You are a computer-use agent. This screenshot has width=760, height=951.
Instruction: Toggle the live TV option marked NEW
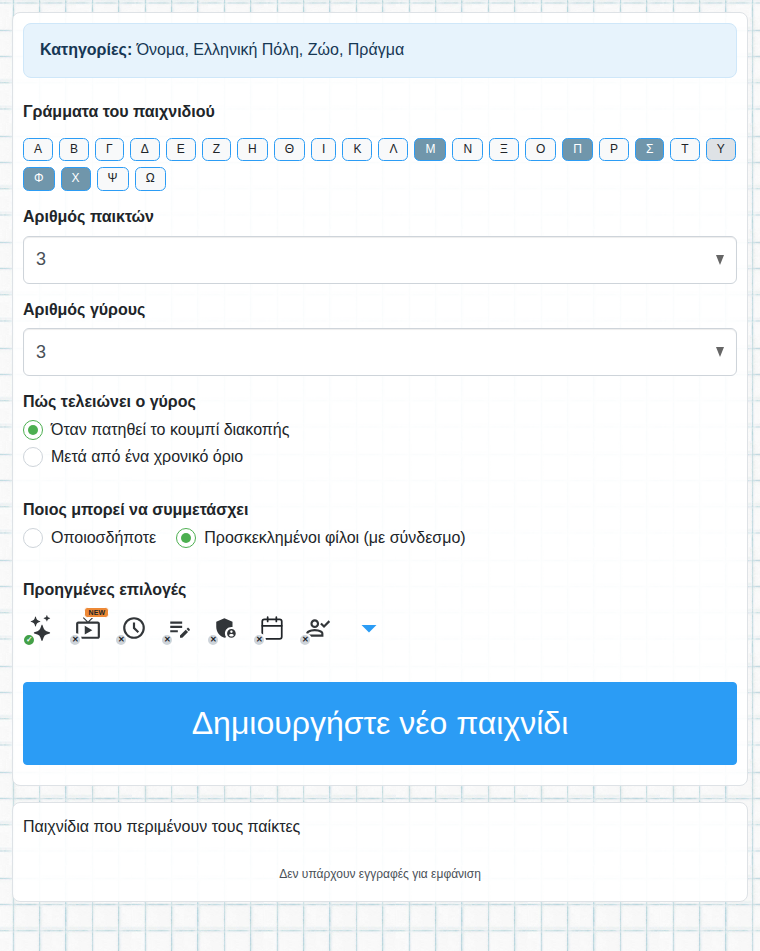click(x=87, y=627)
